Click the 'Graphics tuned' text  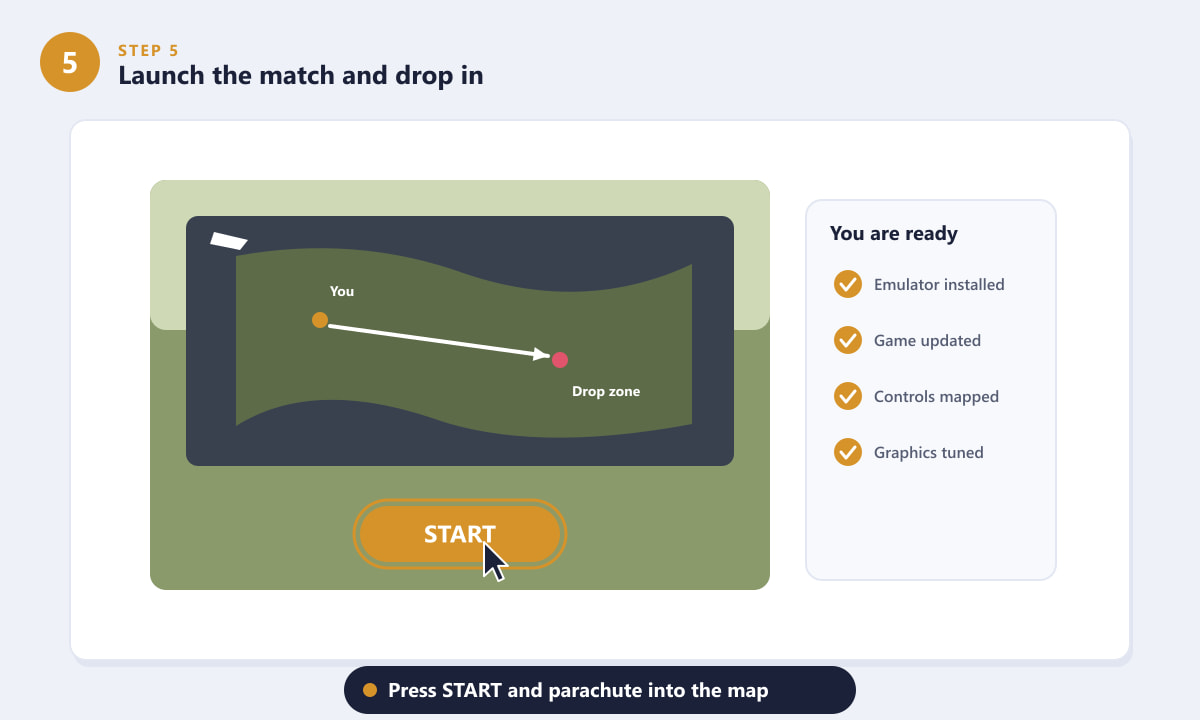pos(929,452)
